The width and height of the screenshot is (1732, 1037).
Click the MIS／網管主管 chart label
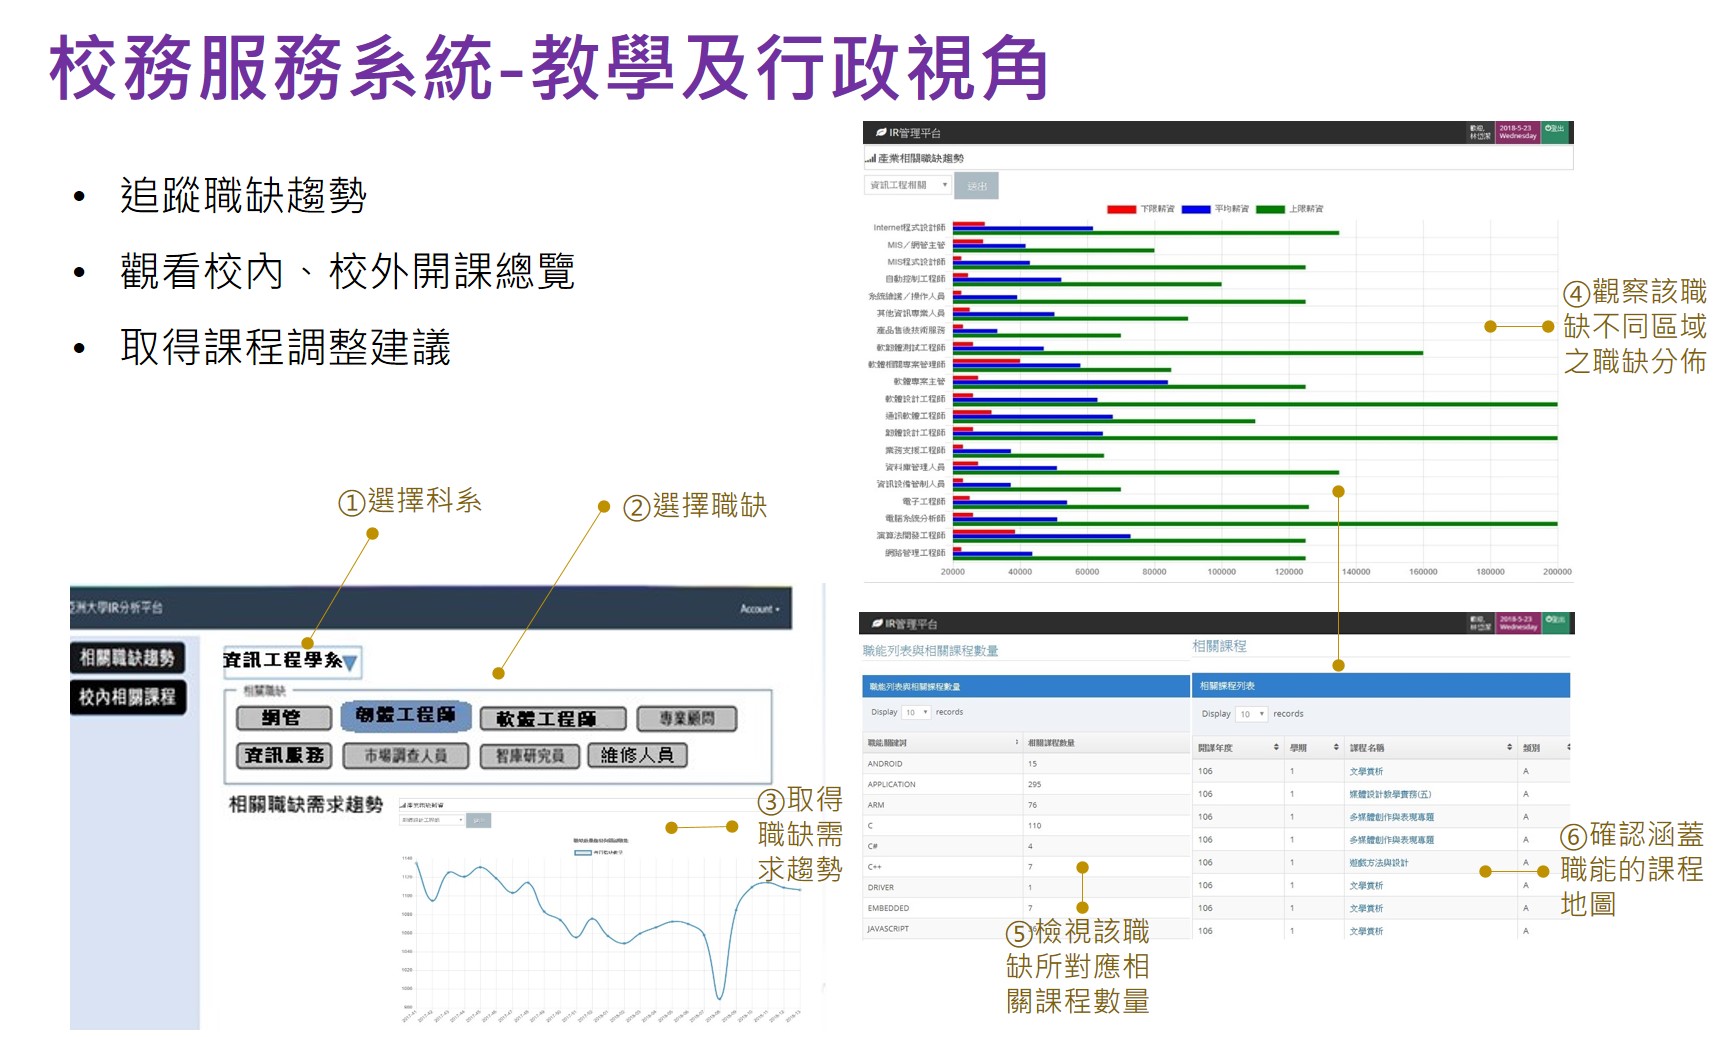(916, 245)
